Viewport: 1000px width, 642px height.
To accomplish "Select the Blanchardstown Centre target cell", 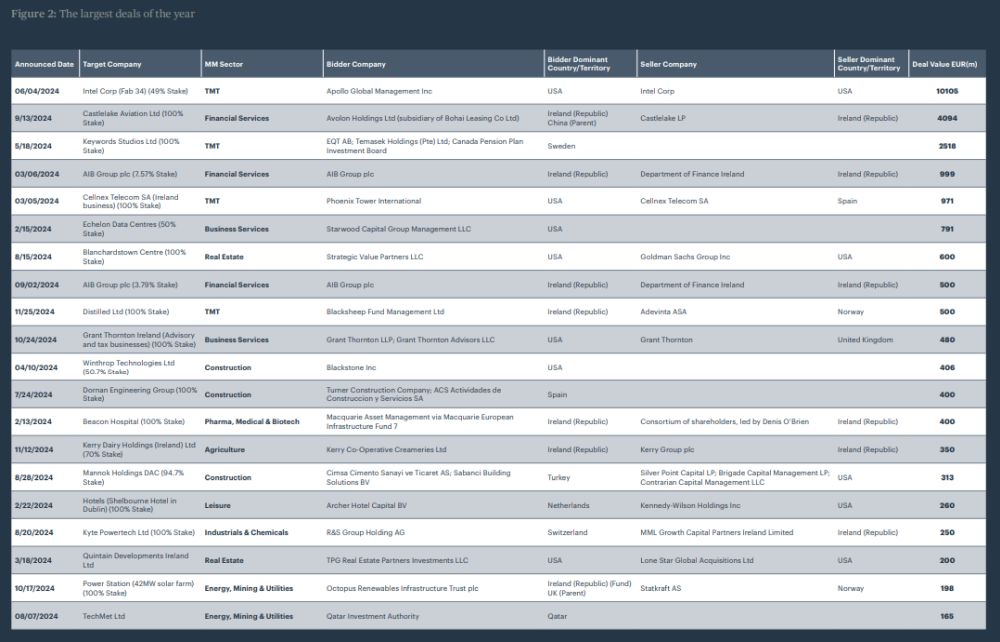I will (134, 256).
